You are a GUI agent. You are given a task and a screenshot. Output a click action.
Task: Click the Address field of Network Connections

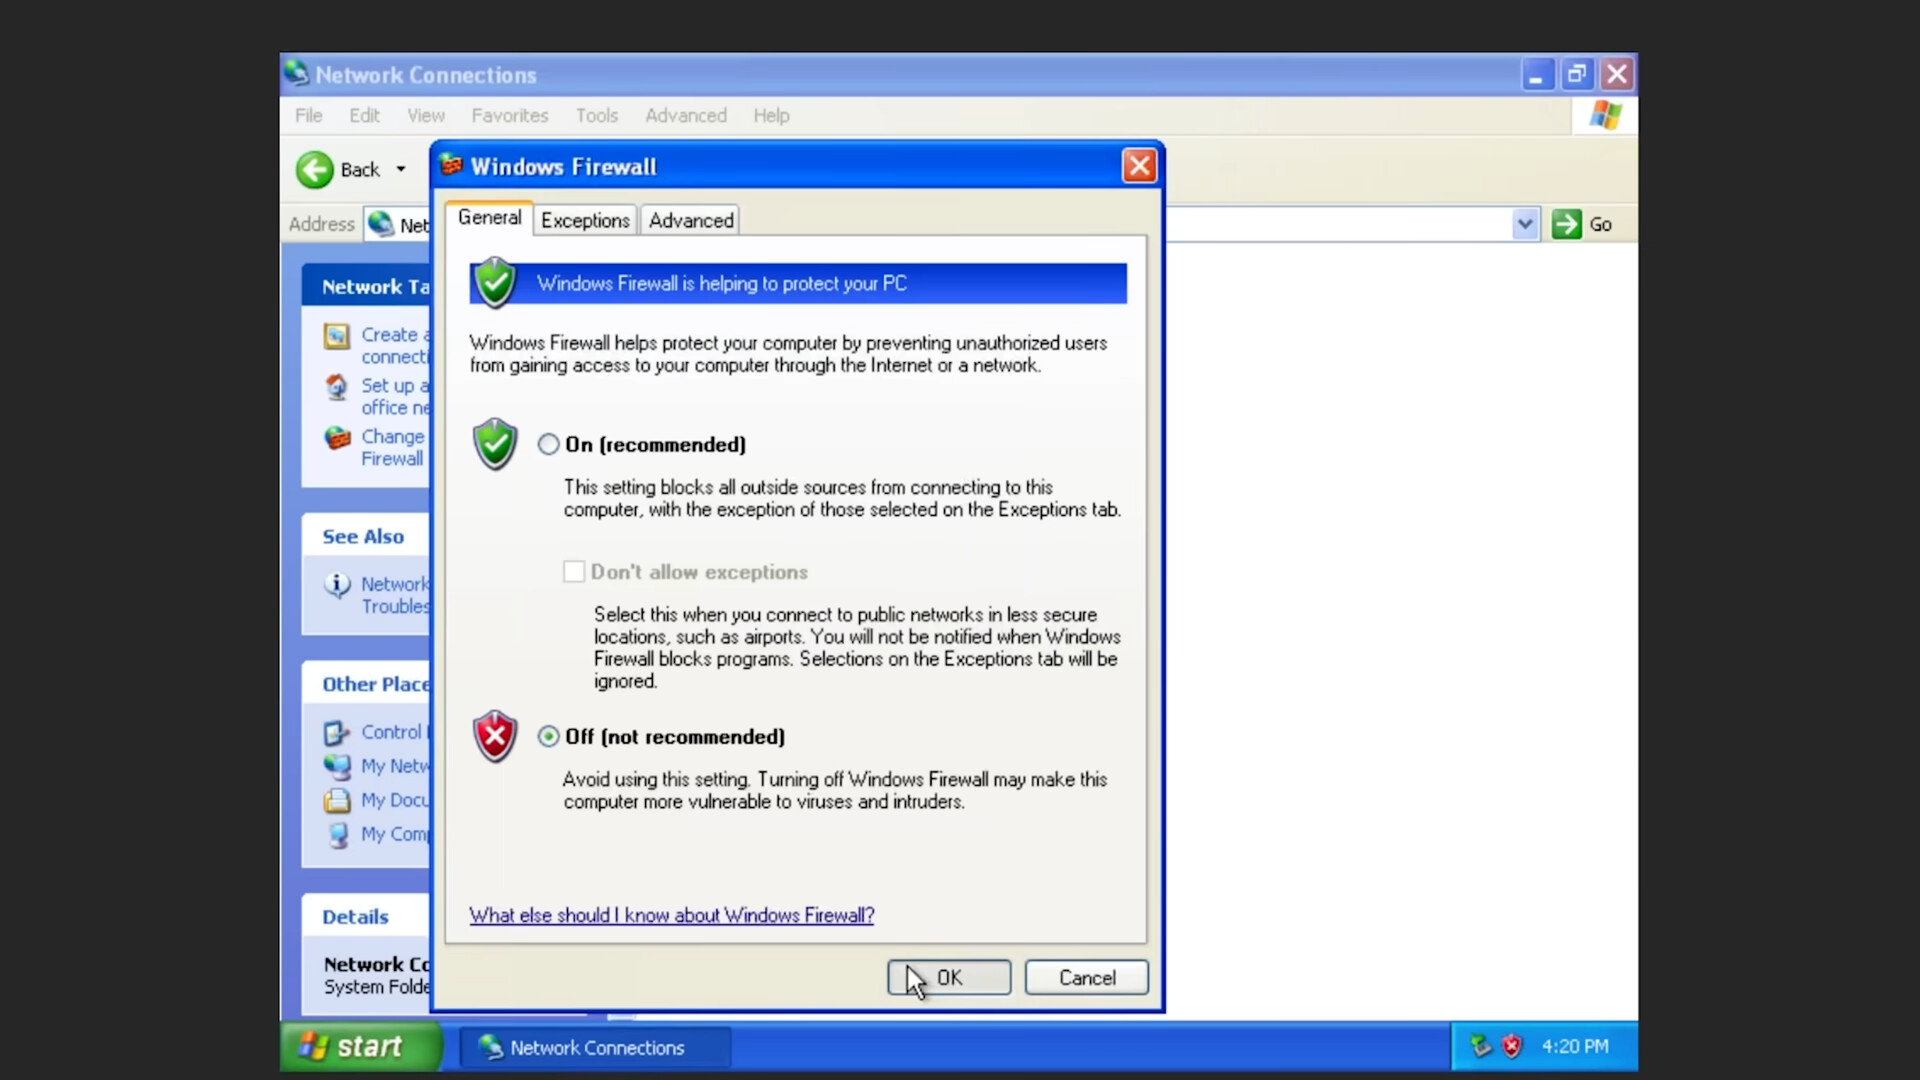pos(950,224)
